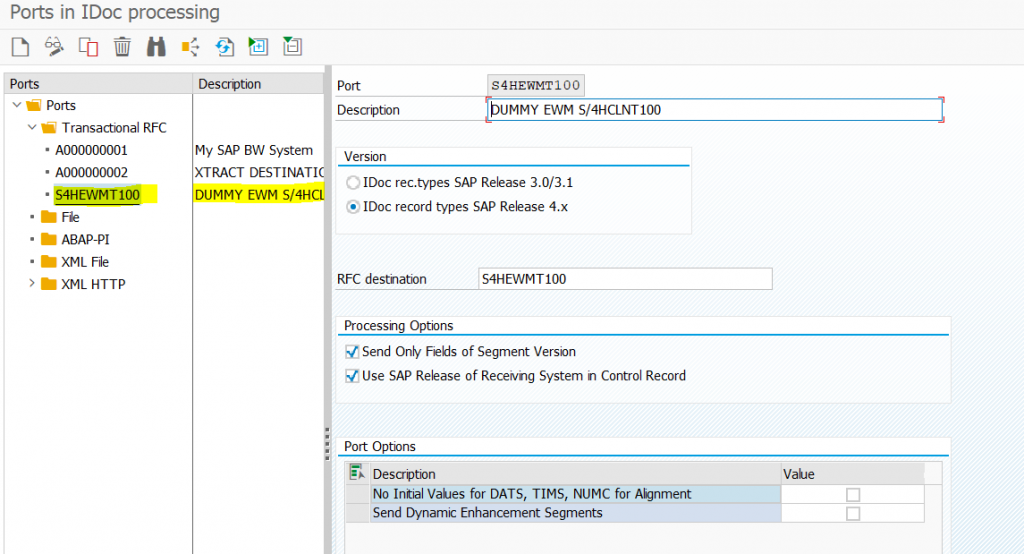Click the Ports column header
1024x554 pixels.
click(x=98, y=84)
